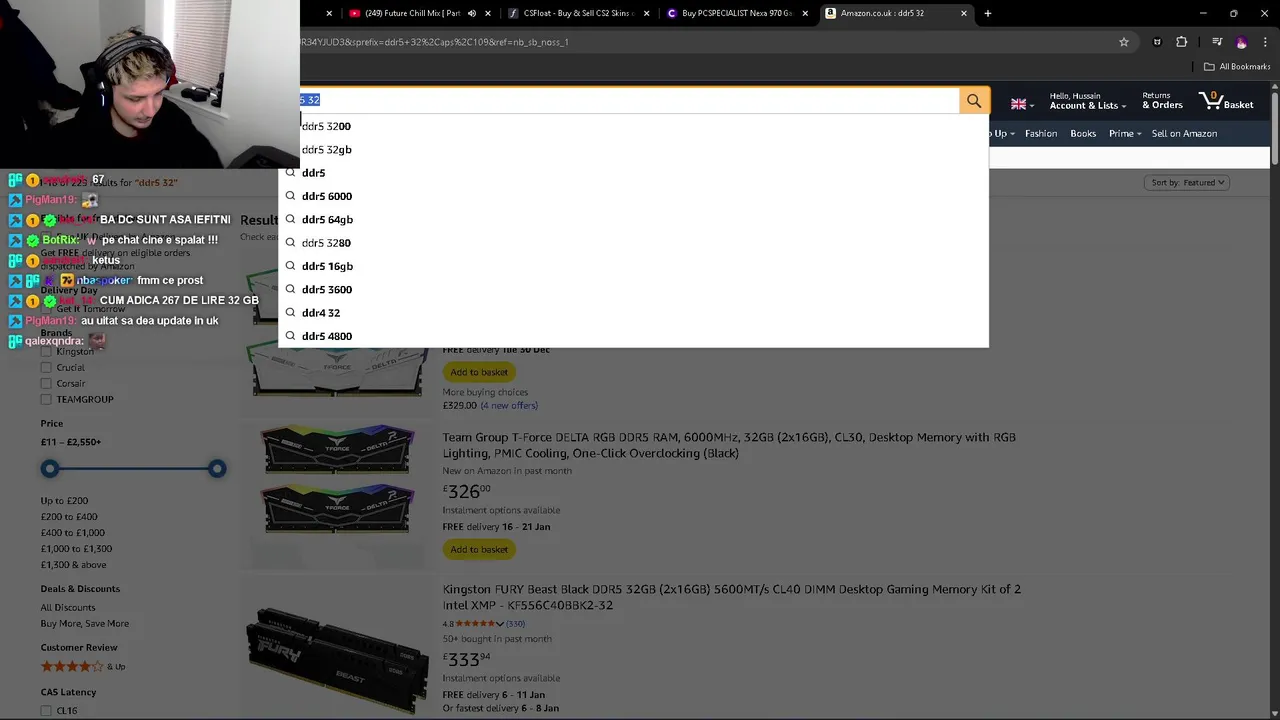Click the maximum price slider handle
1280x720 pixels.
pos(217,468)
